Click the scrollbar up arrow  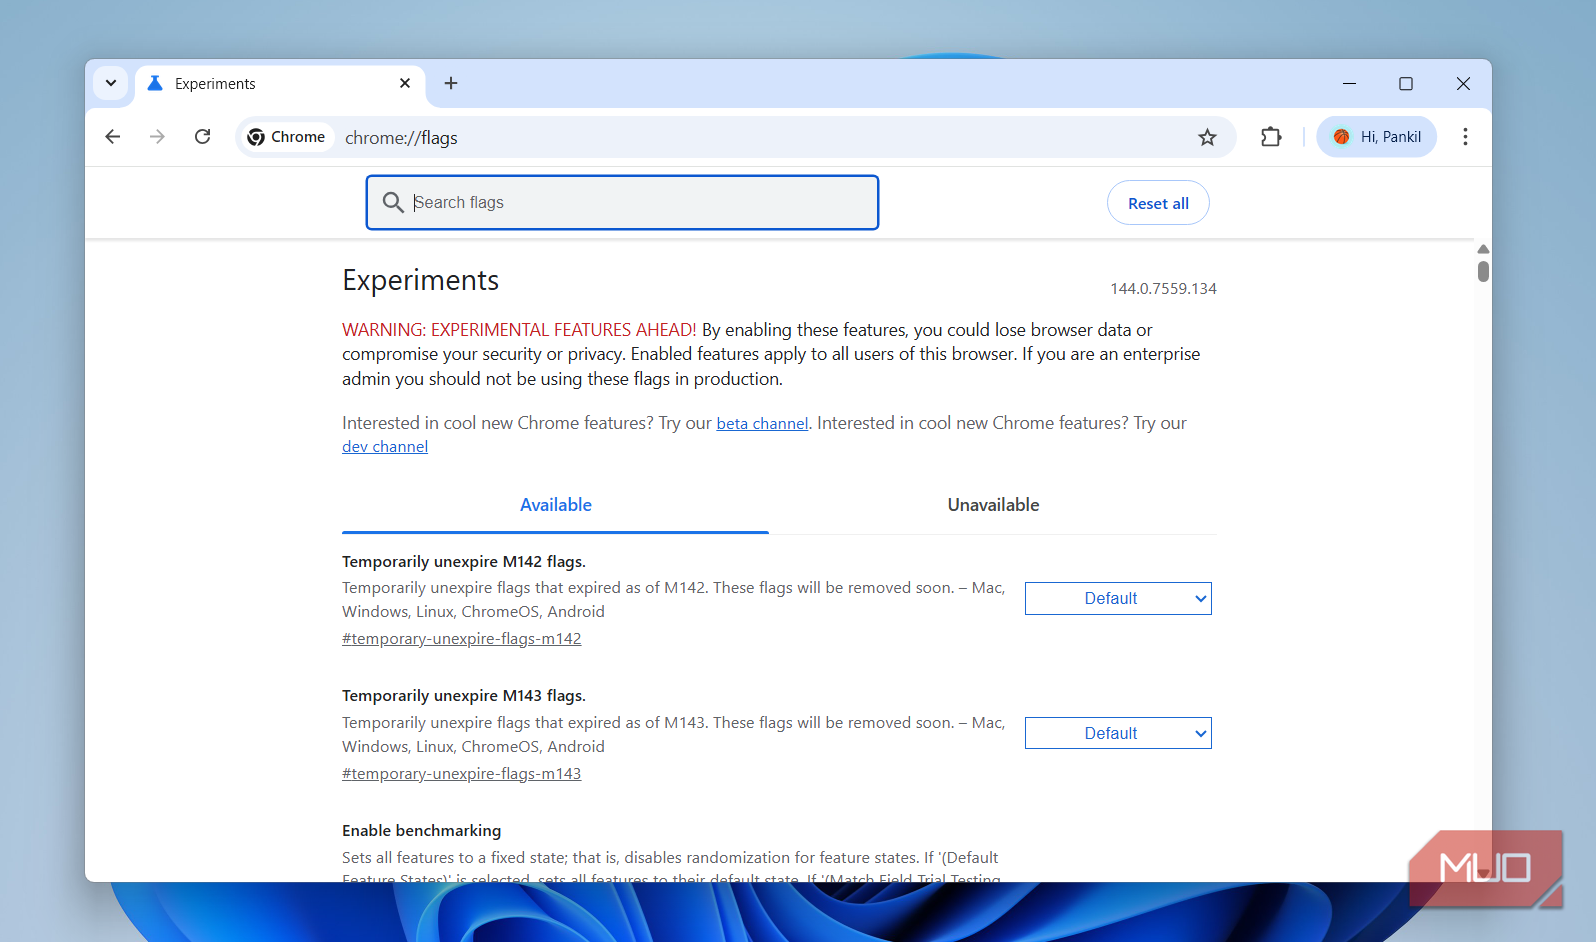[1483, 249]
